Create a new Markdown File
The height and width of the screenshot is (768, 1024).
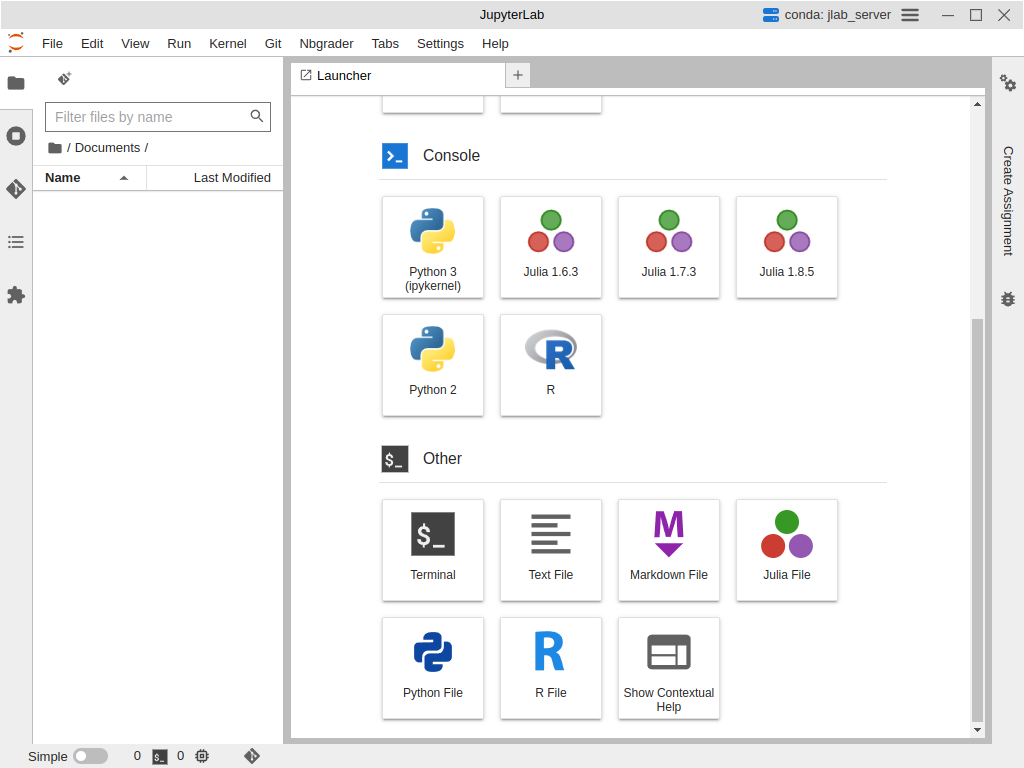(669, 550)
